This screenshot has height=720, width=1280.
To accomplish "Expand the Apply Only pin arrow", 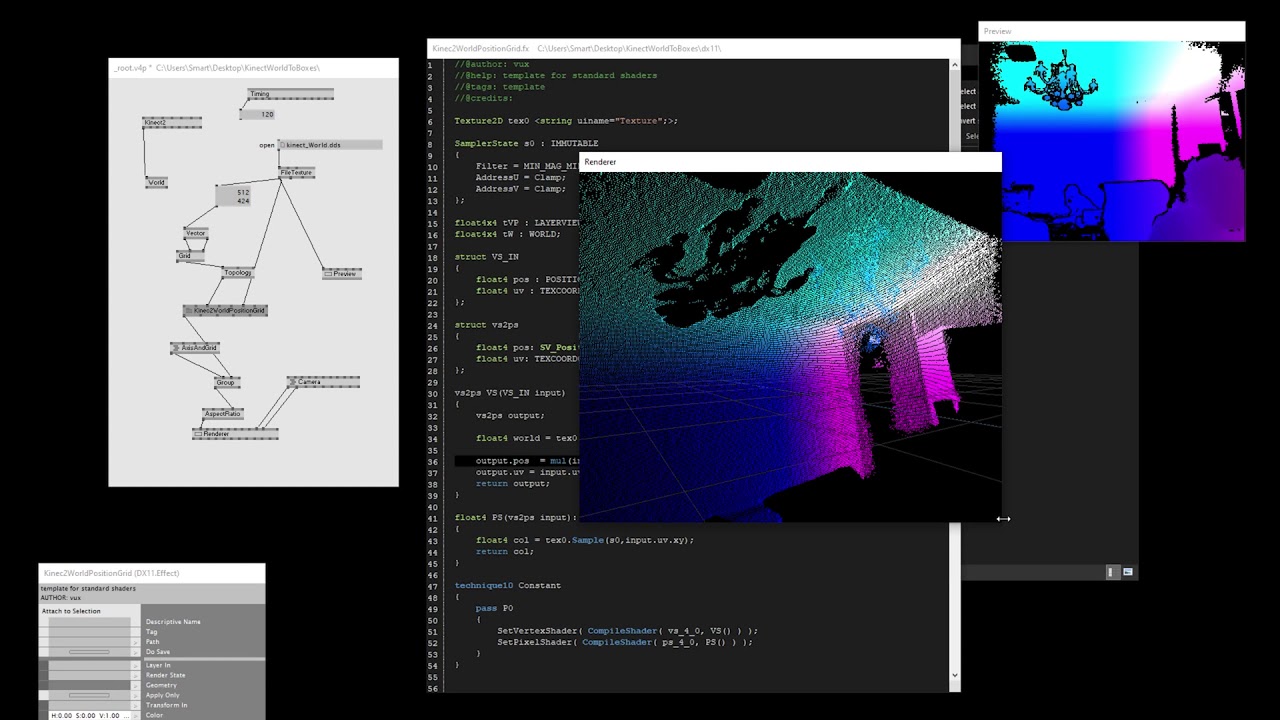I will pyautogui.click(x=136, y=695).
